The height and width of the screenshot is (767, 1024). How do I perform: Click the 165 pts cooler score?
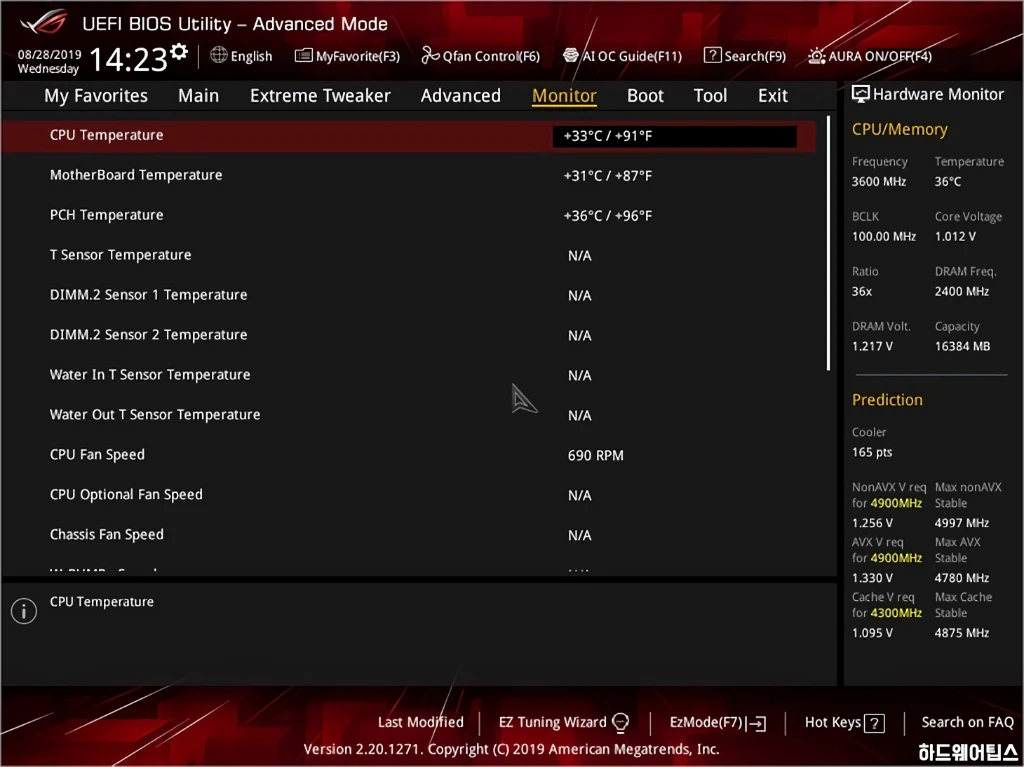[x=872, y=452]
